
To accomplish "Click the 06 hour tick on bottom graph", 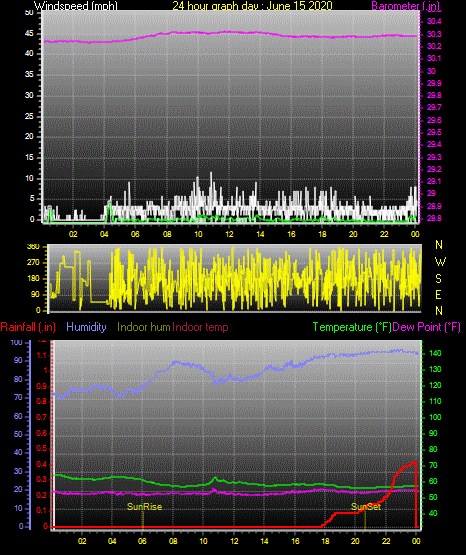I will (143, 541).
